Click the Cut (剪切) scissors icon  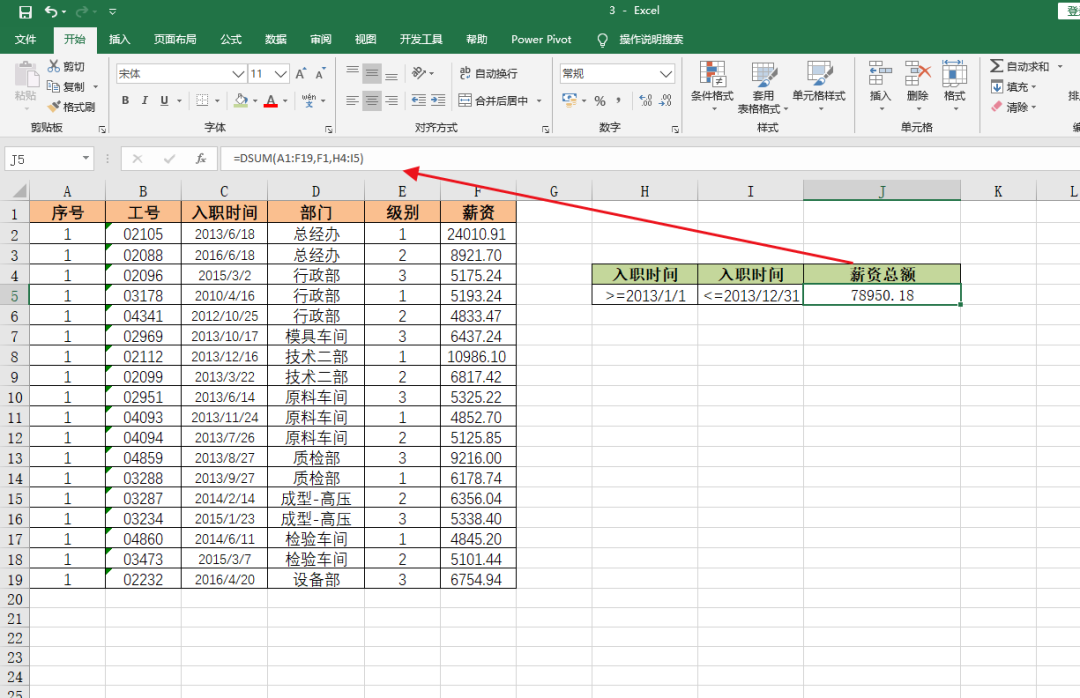[x=54, y=66]
